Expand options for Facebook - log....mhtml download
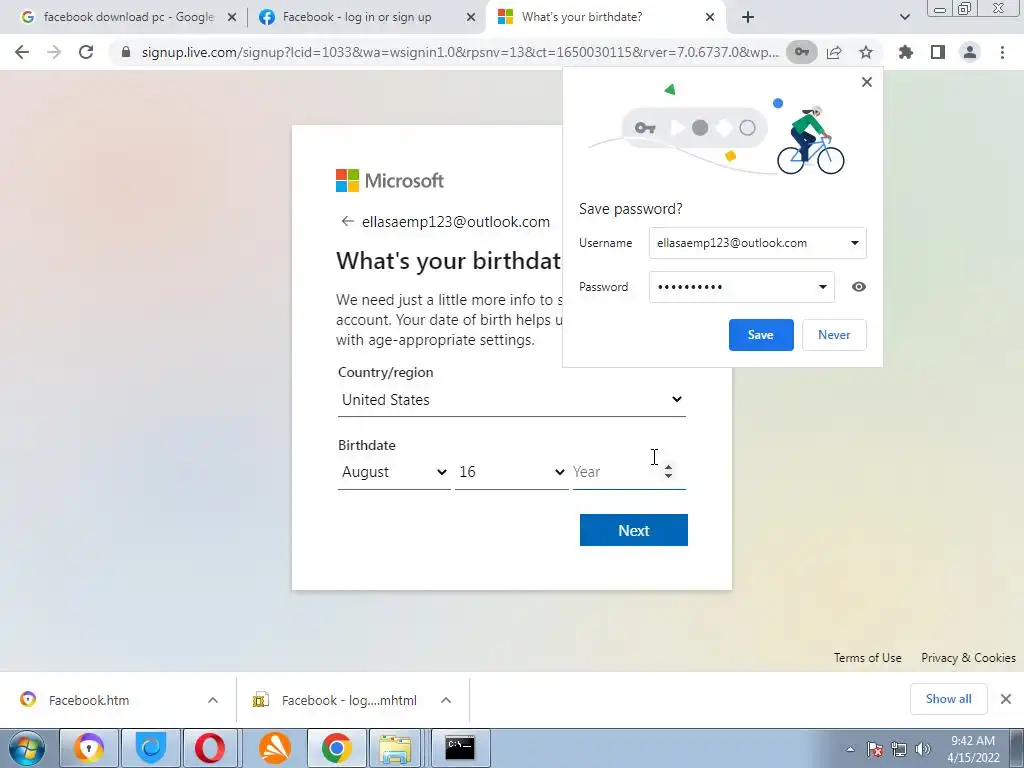Screen dimensions: 1024x768 click(446, 700)
